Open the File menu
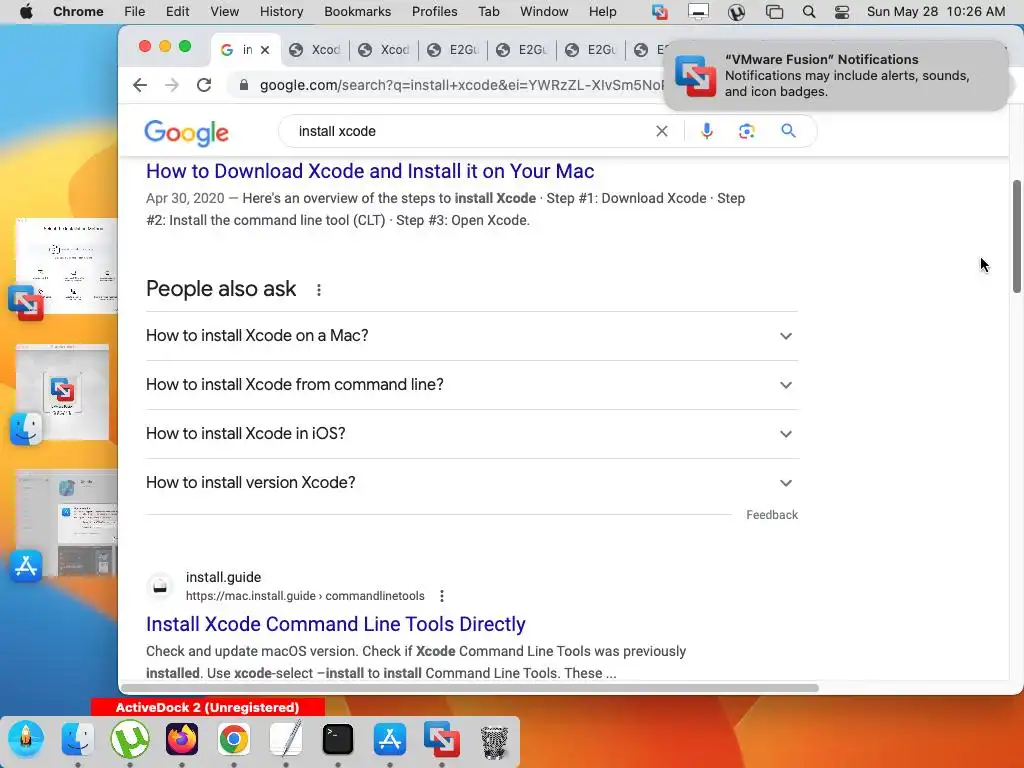This screenshot has height=768, width=1024. pyautogui.click(x=135, y=11)
